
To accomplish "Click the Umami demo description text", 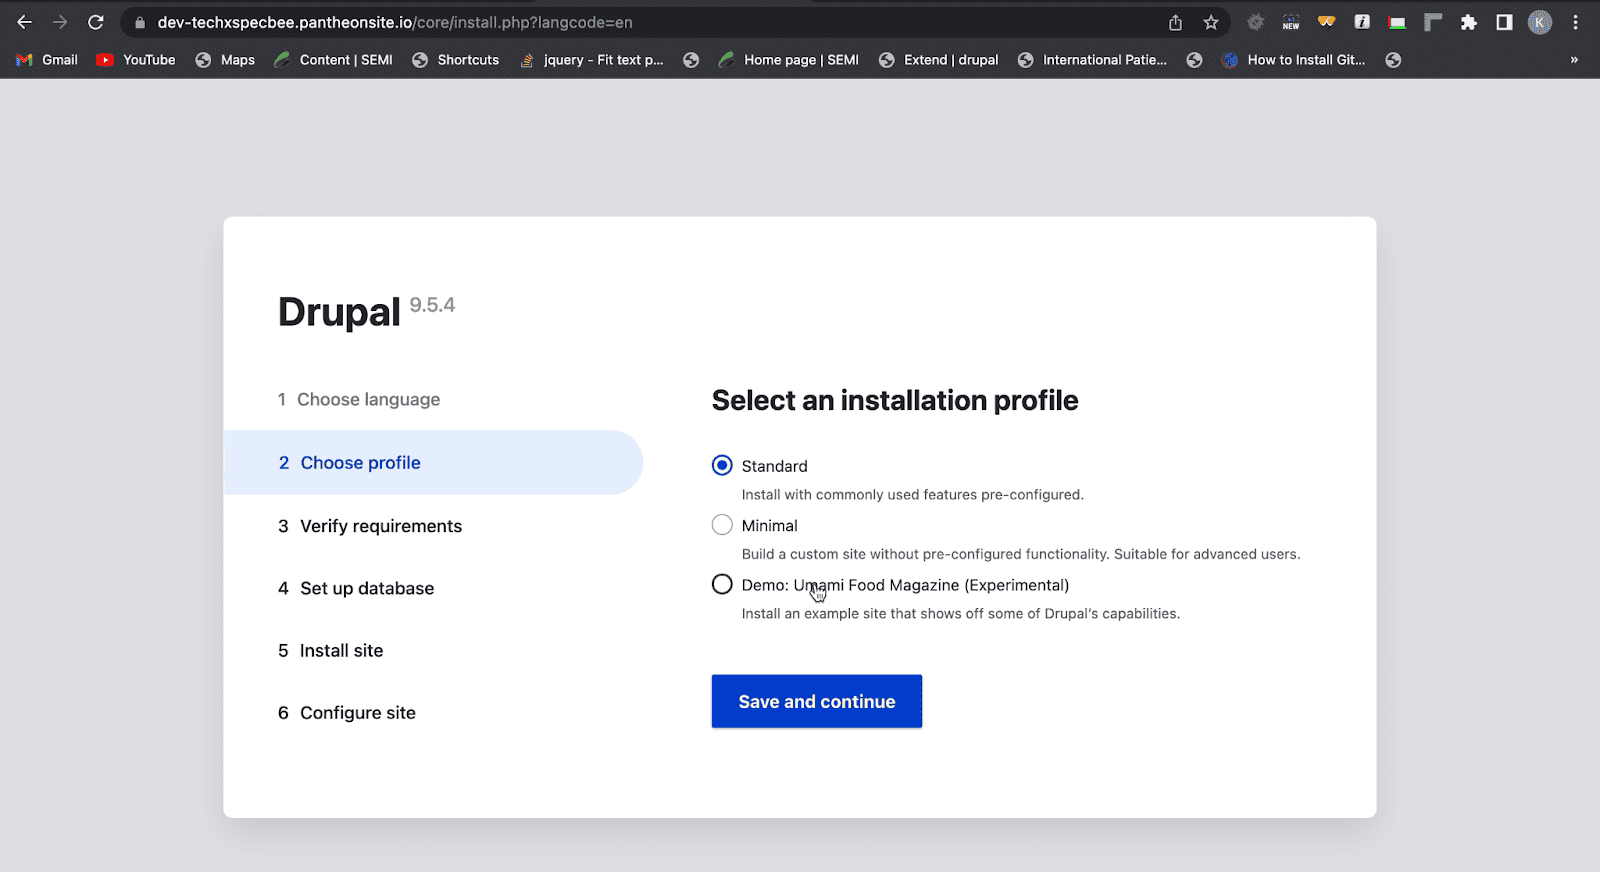I will point(961,613).
